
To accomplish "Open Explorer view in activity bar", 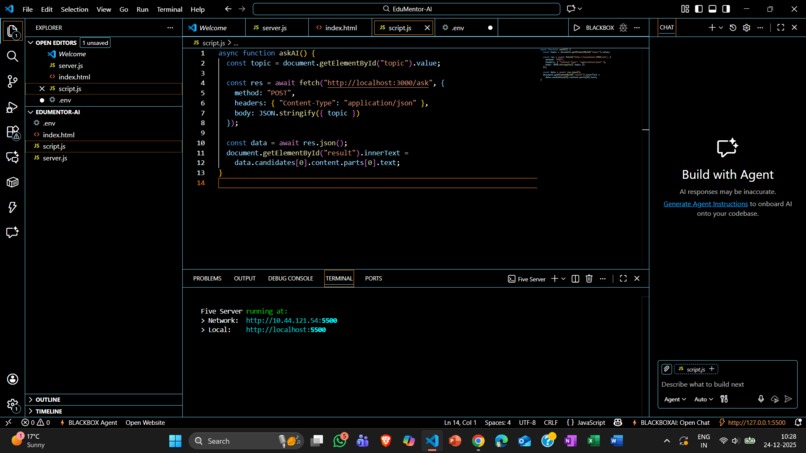I will (12, 31).
